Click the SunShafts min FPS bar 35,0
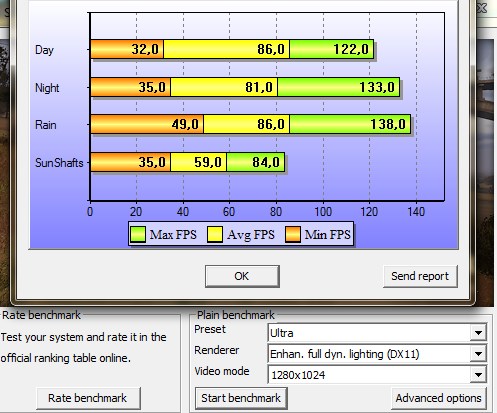497x413 pixels. (130, 162)
